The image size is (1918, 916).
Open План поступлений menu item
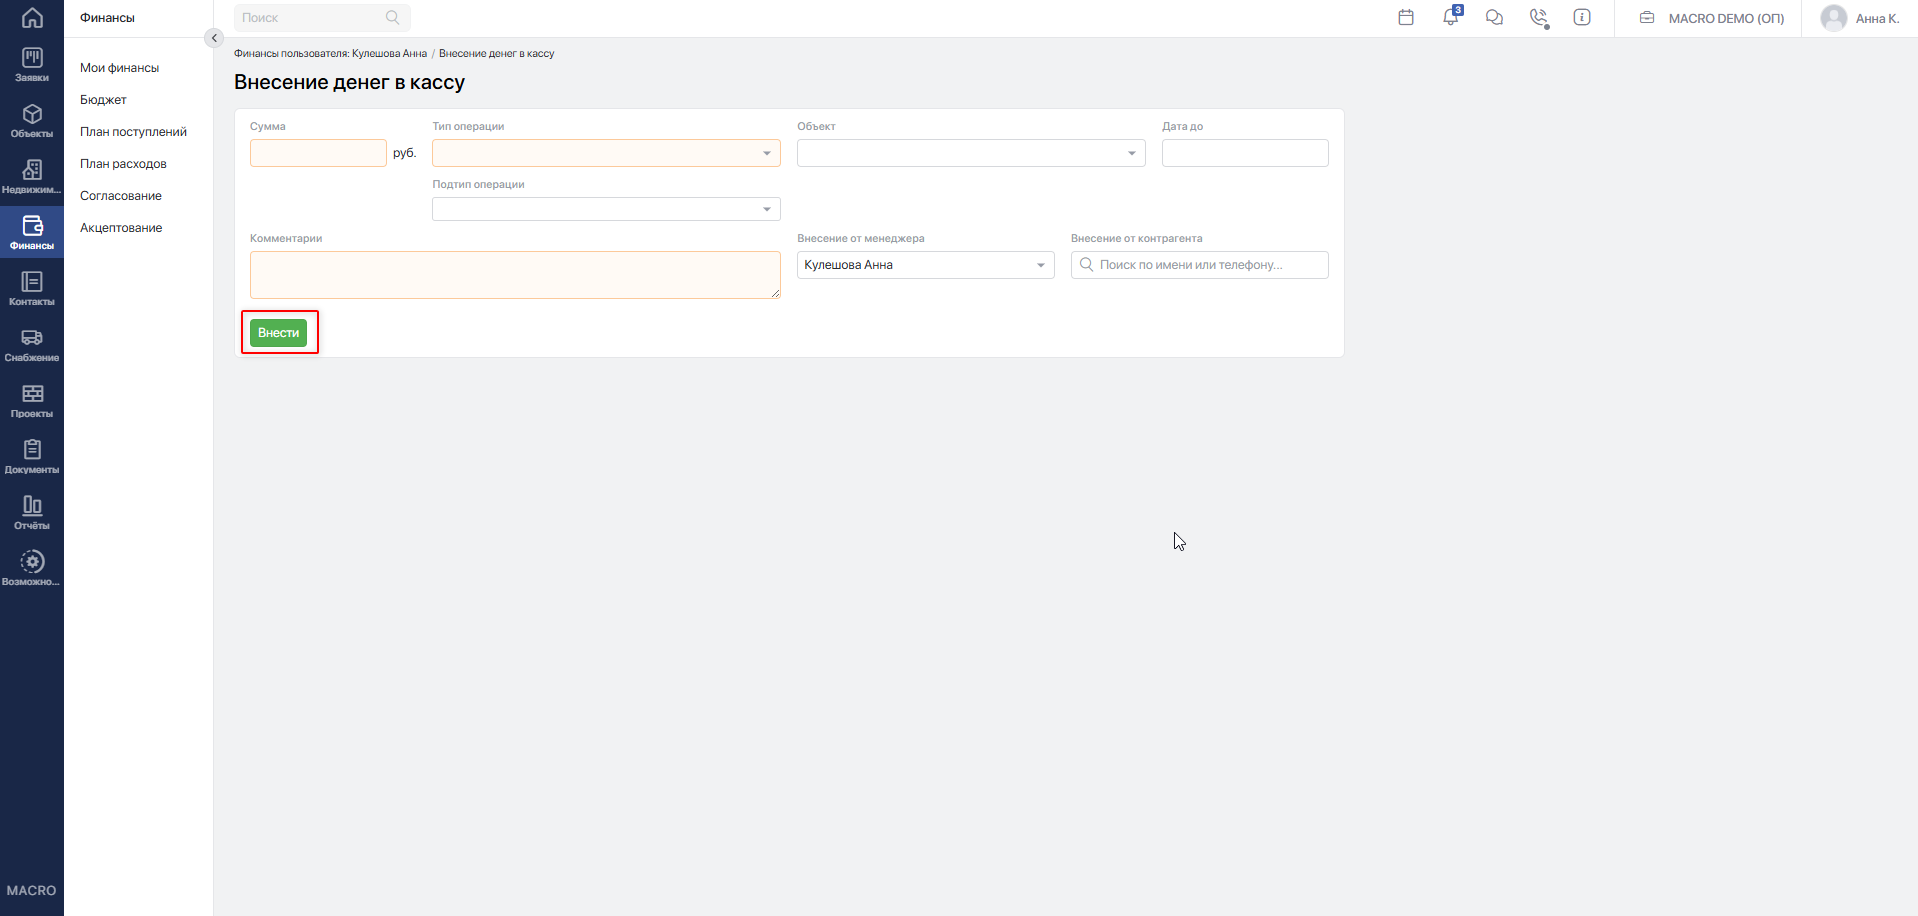coord(133,132)
